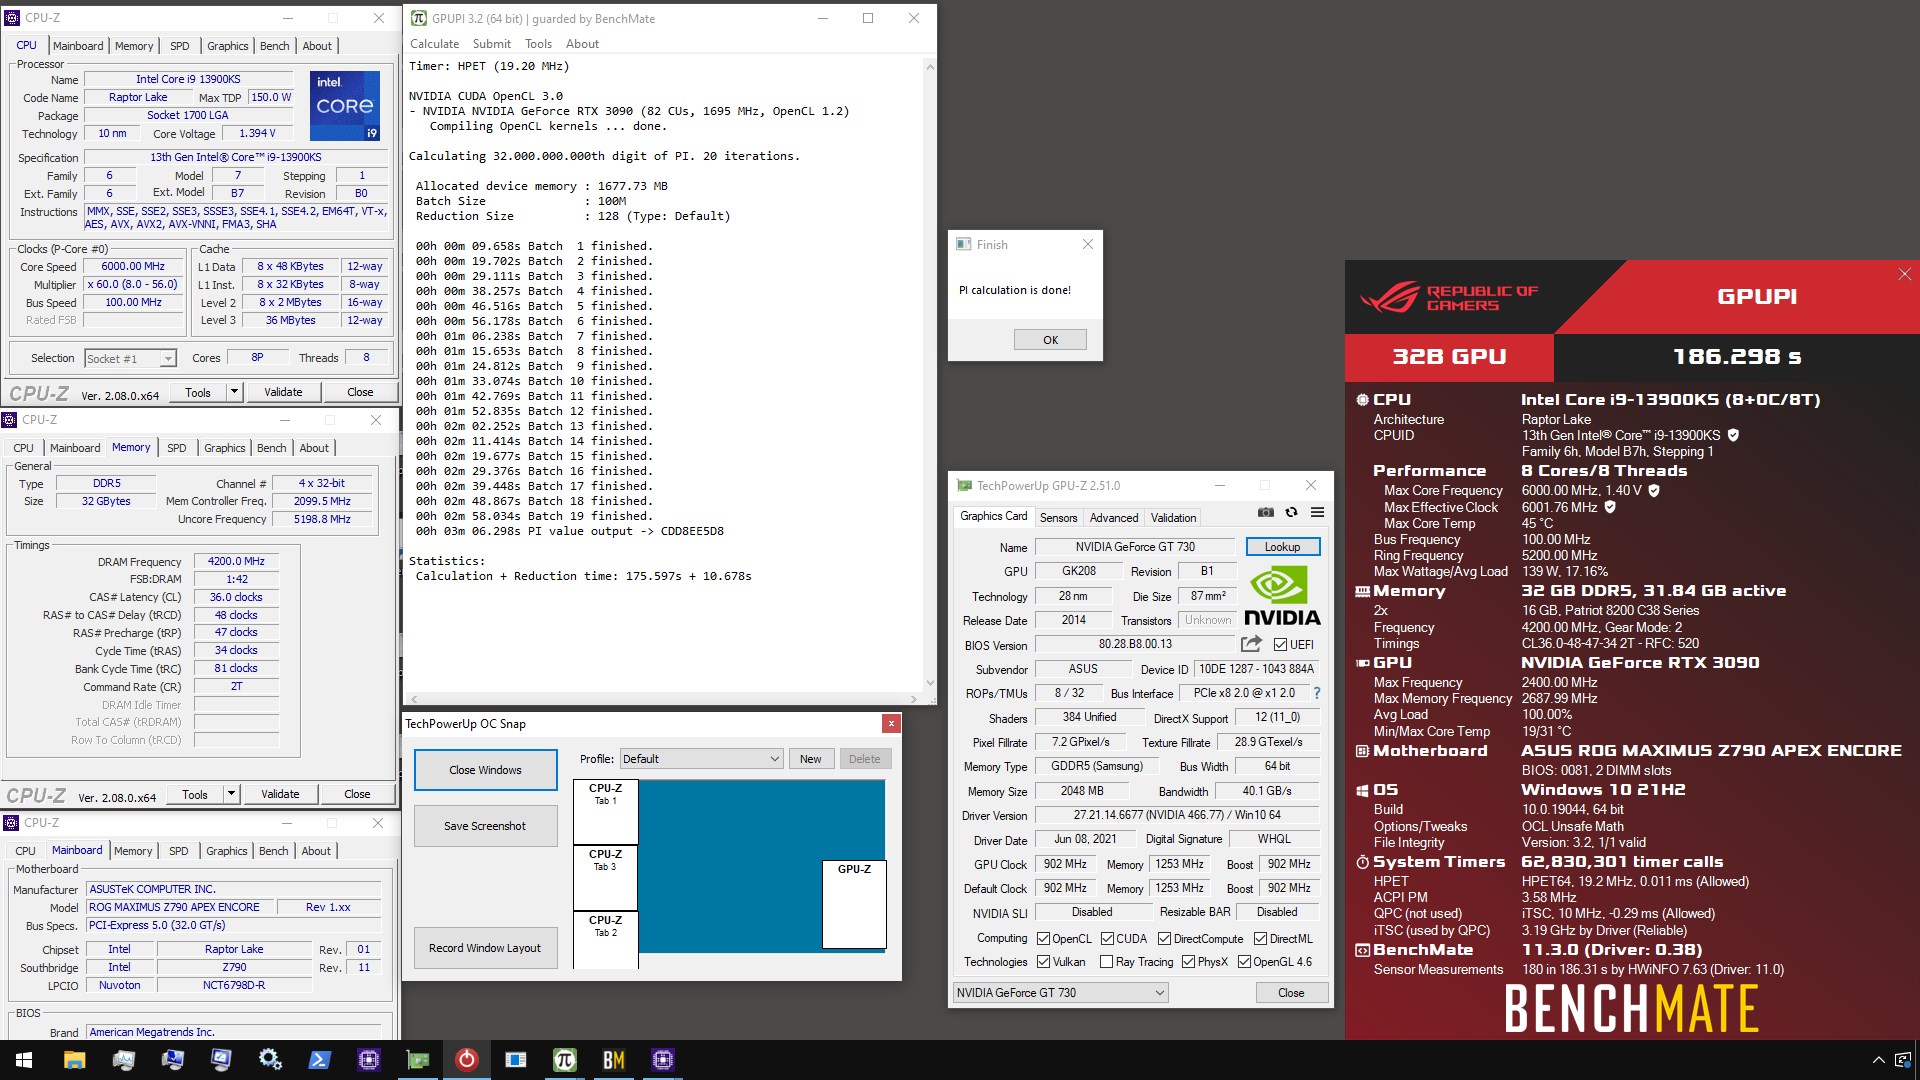Open the Windows Start menu
This screenshot has height=1080, width=1920.
(24, 1060)
